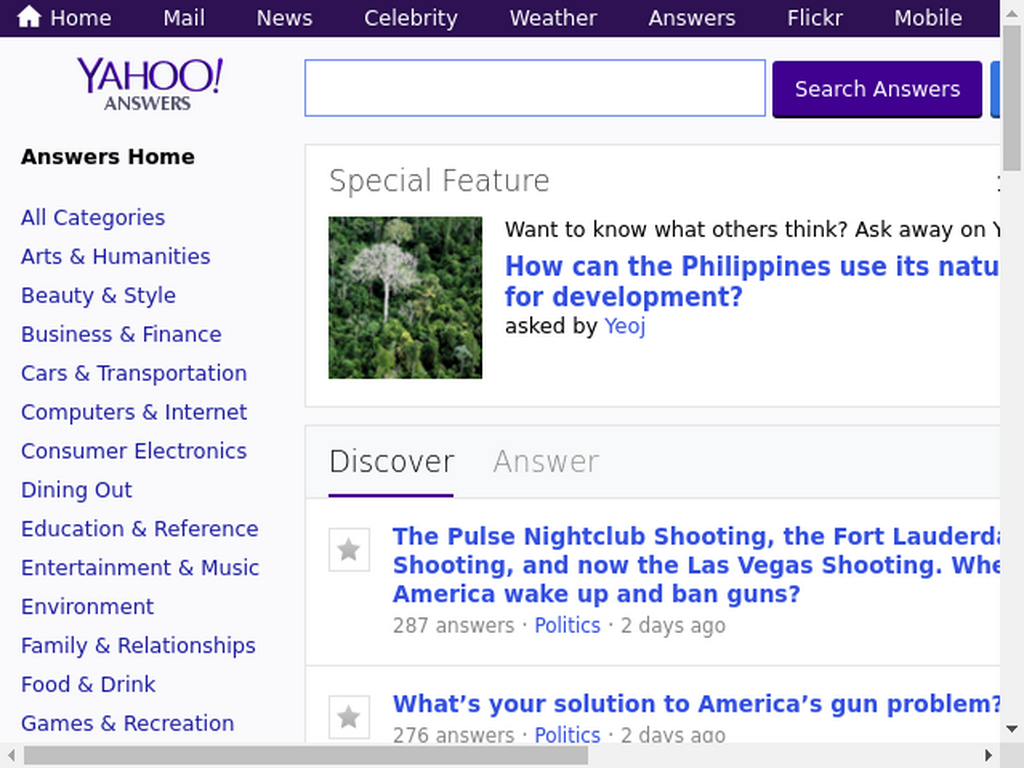Open Politics tag under 287 answers
Viewport: 1024px width, 768px height.
click(567, 626)
